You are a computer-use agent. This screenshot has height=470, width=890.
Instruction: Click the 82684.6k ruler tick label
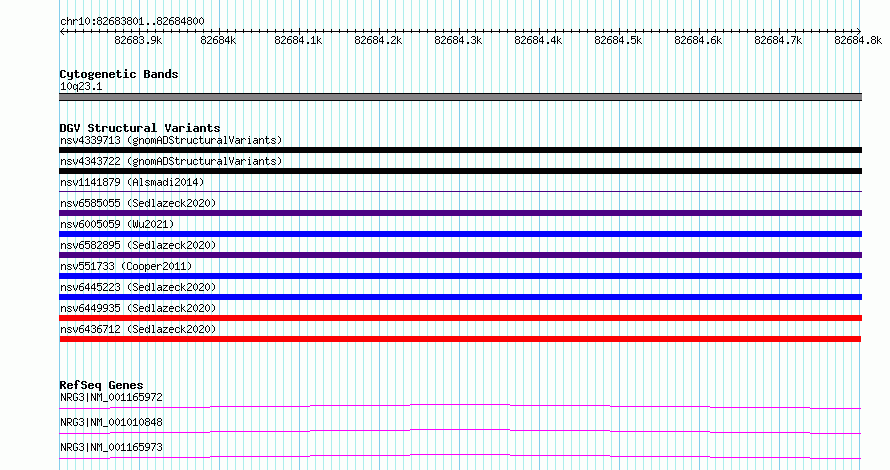pos(698,40)
